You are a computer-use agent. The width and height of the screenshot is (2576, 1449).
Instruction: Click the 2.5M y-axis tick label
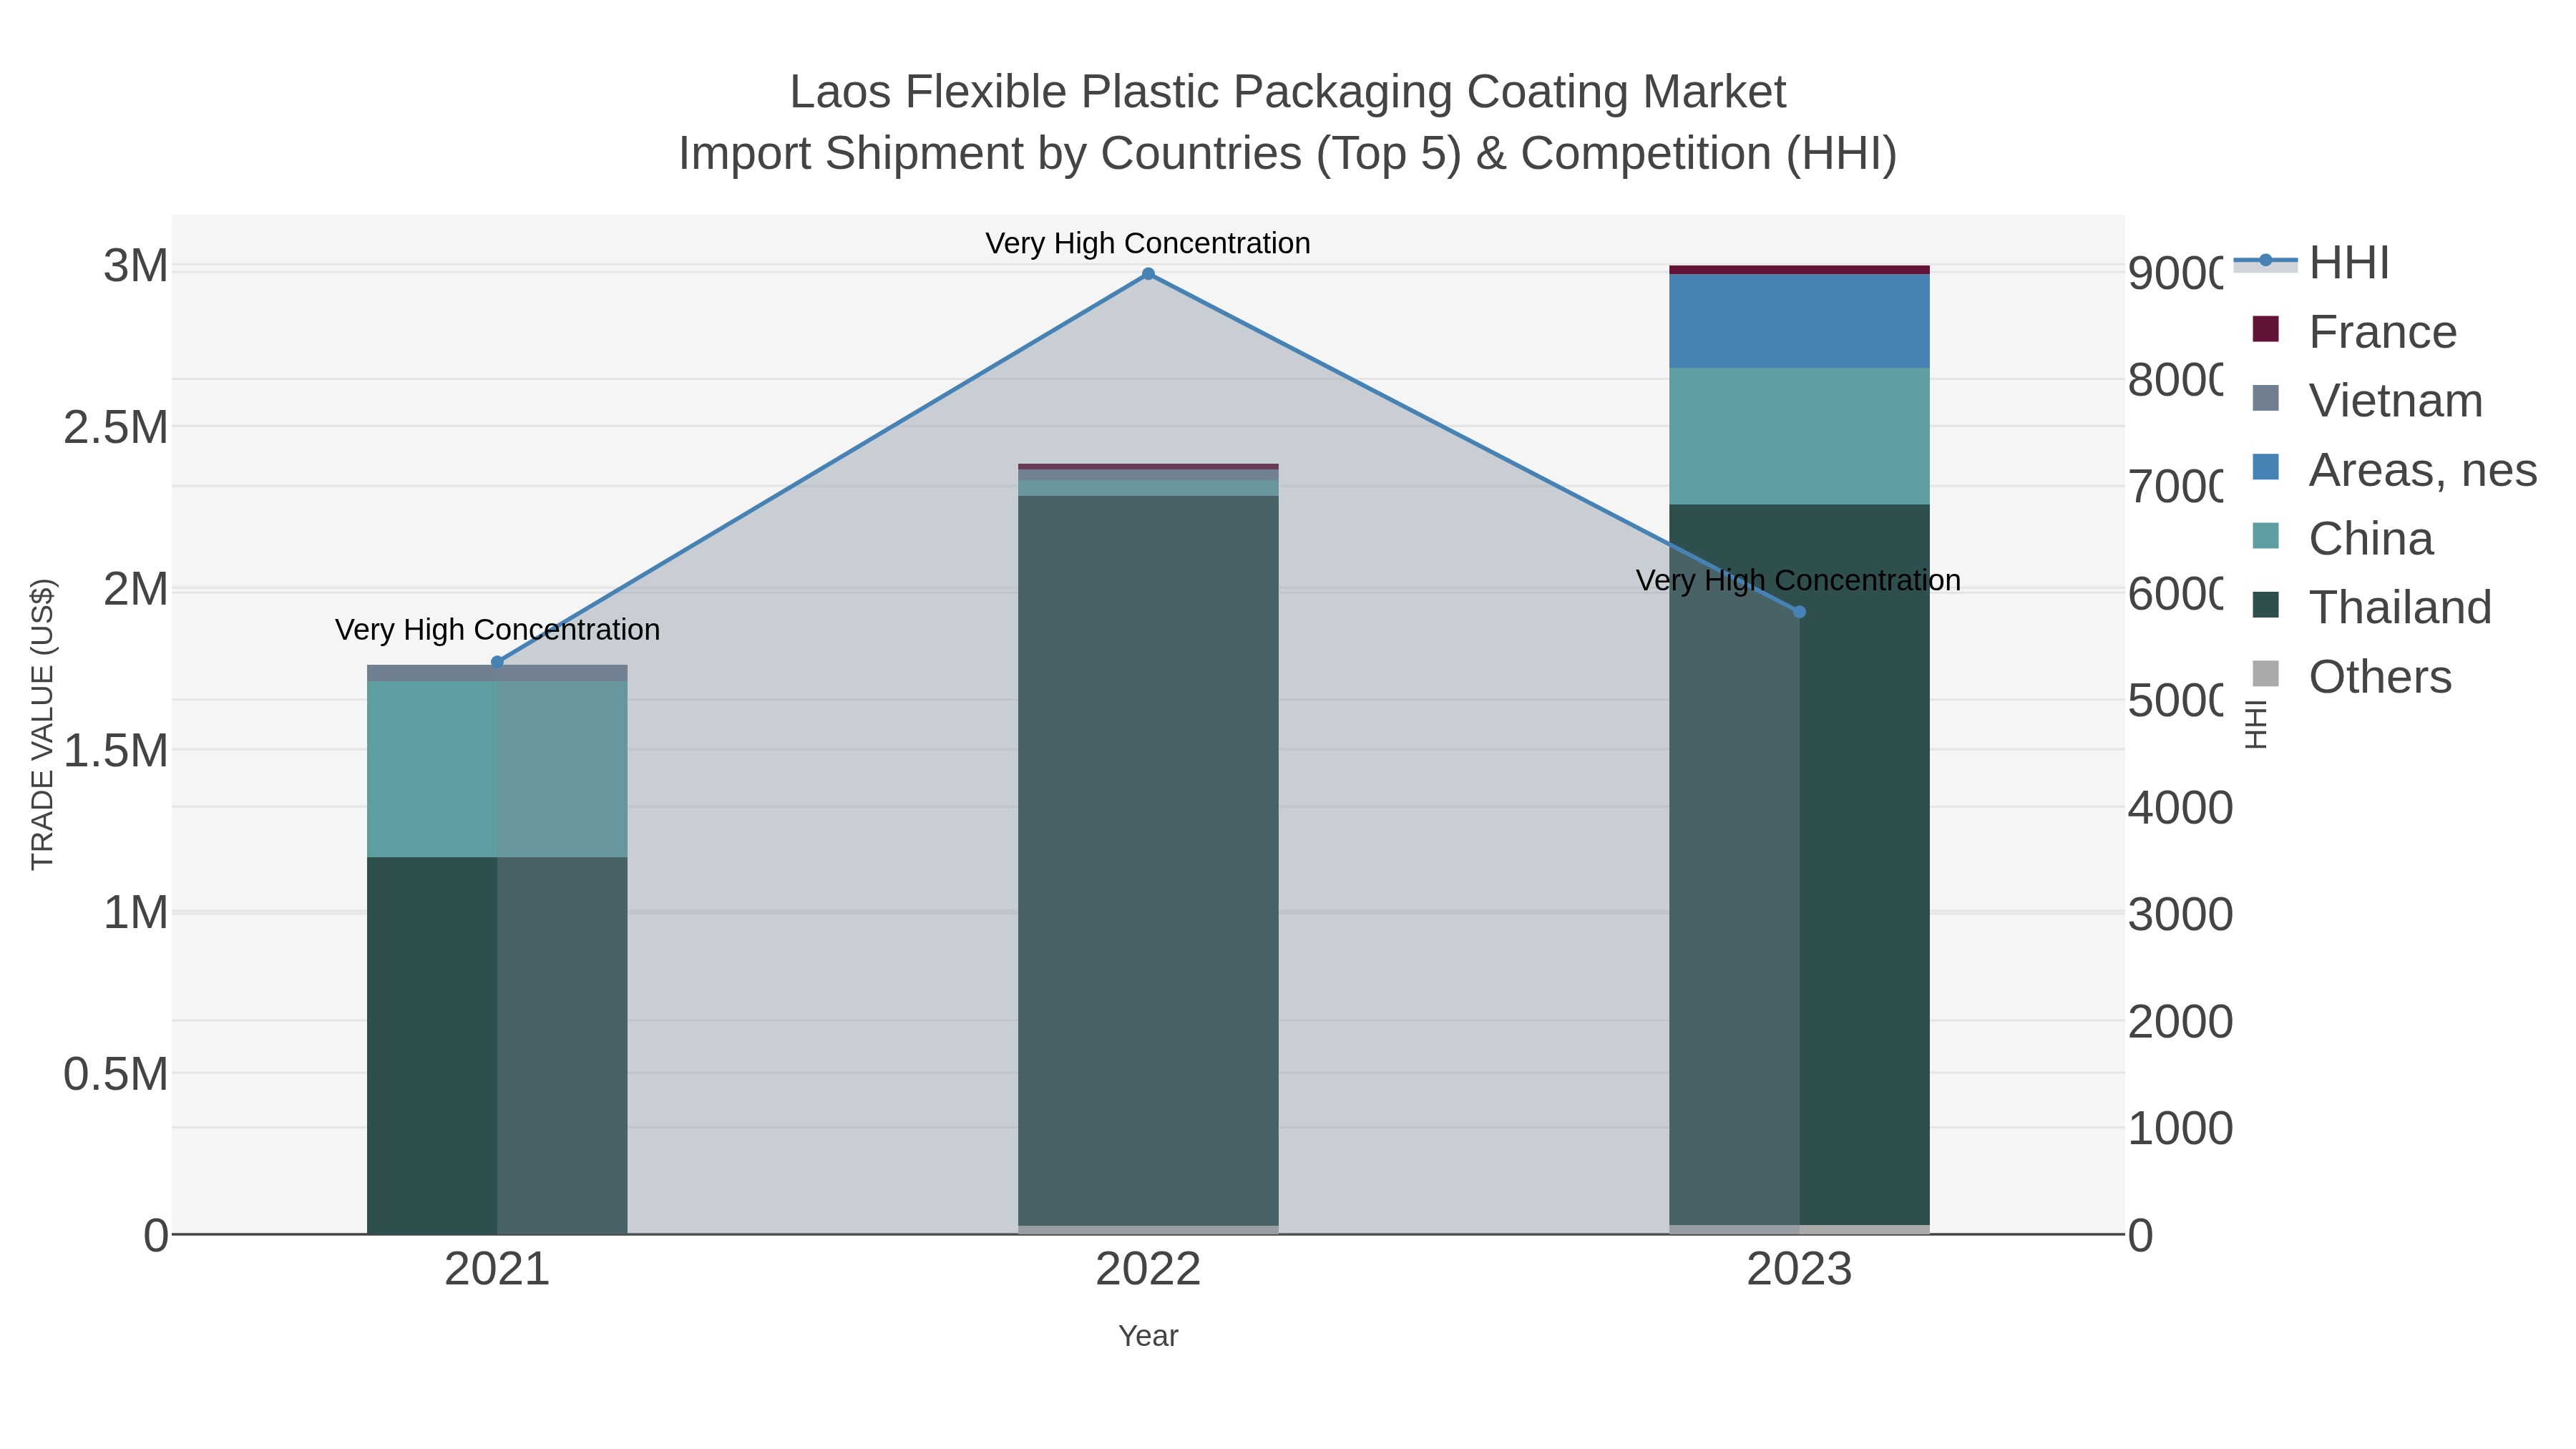click(x=116, y=428)
